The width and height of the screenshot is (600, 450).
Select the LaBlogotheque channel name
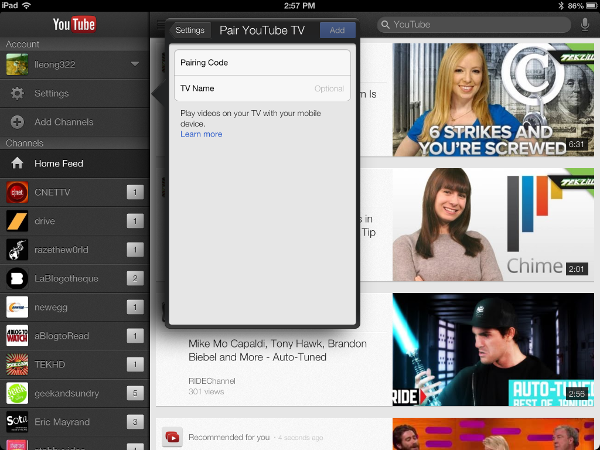66,279
